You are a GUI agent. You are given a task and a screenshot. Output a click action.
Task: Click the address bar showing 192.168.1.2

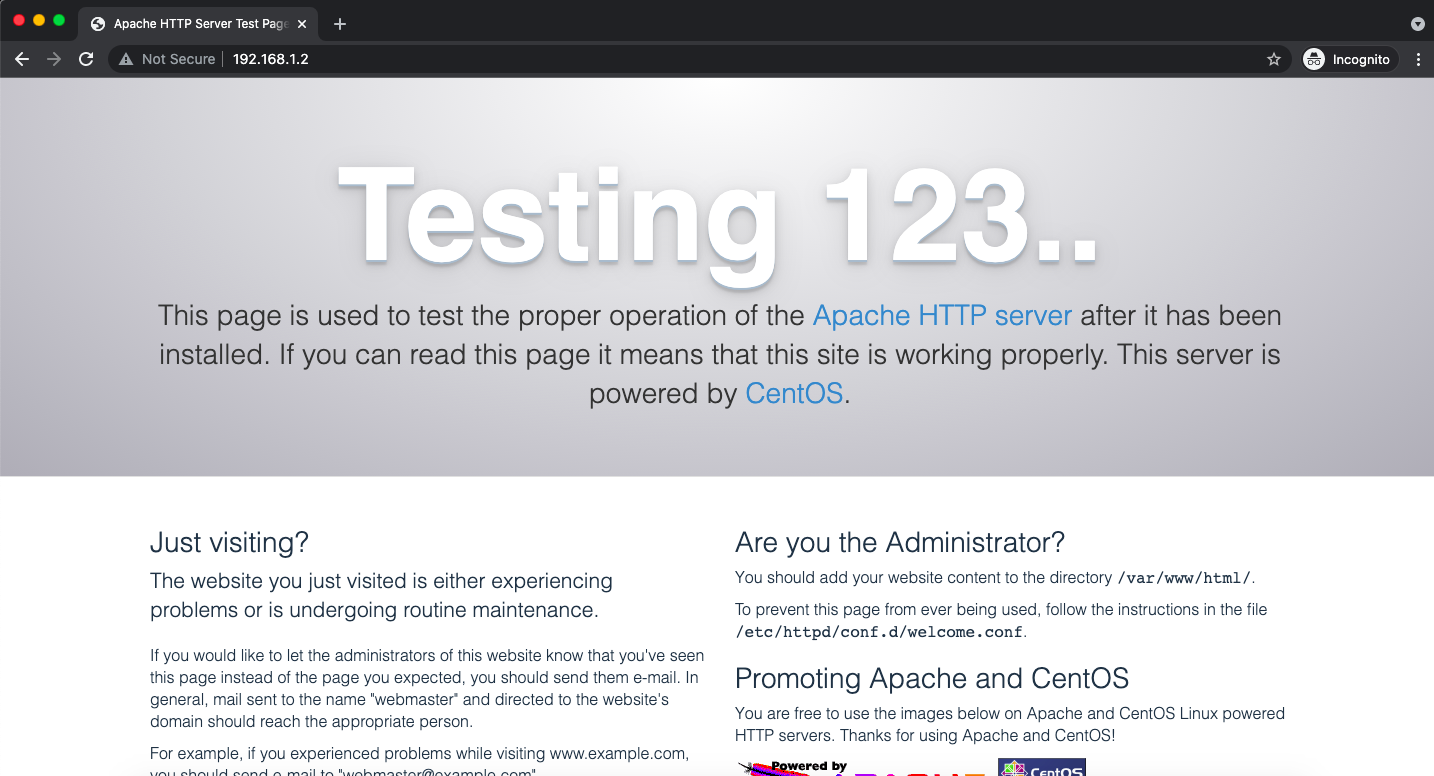[700, 59]
